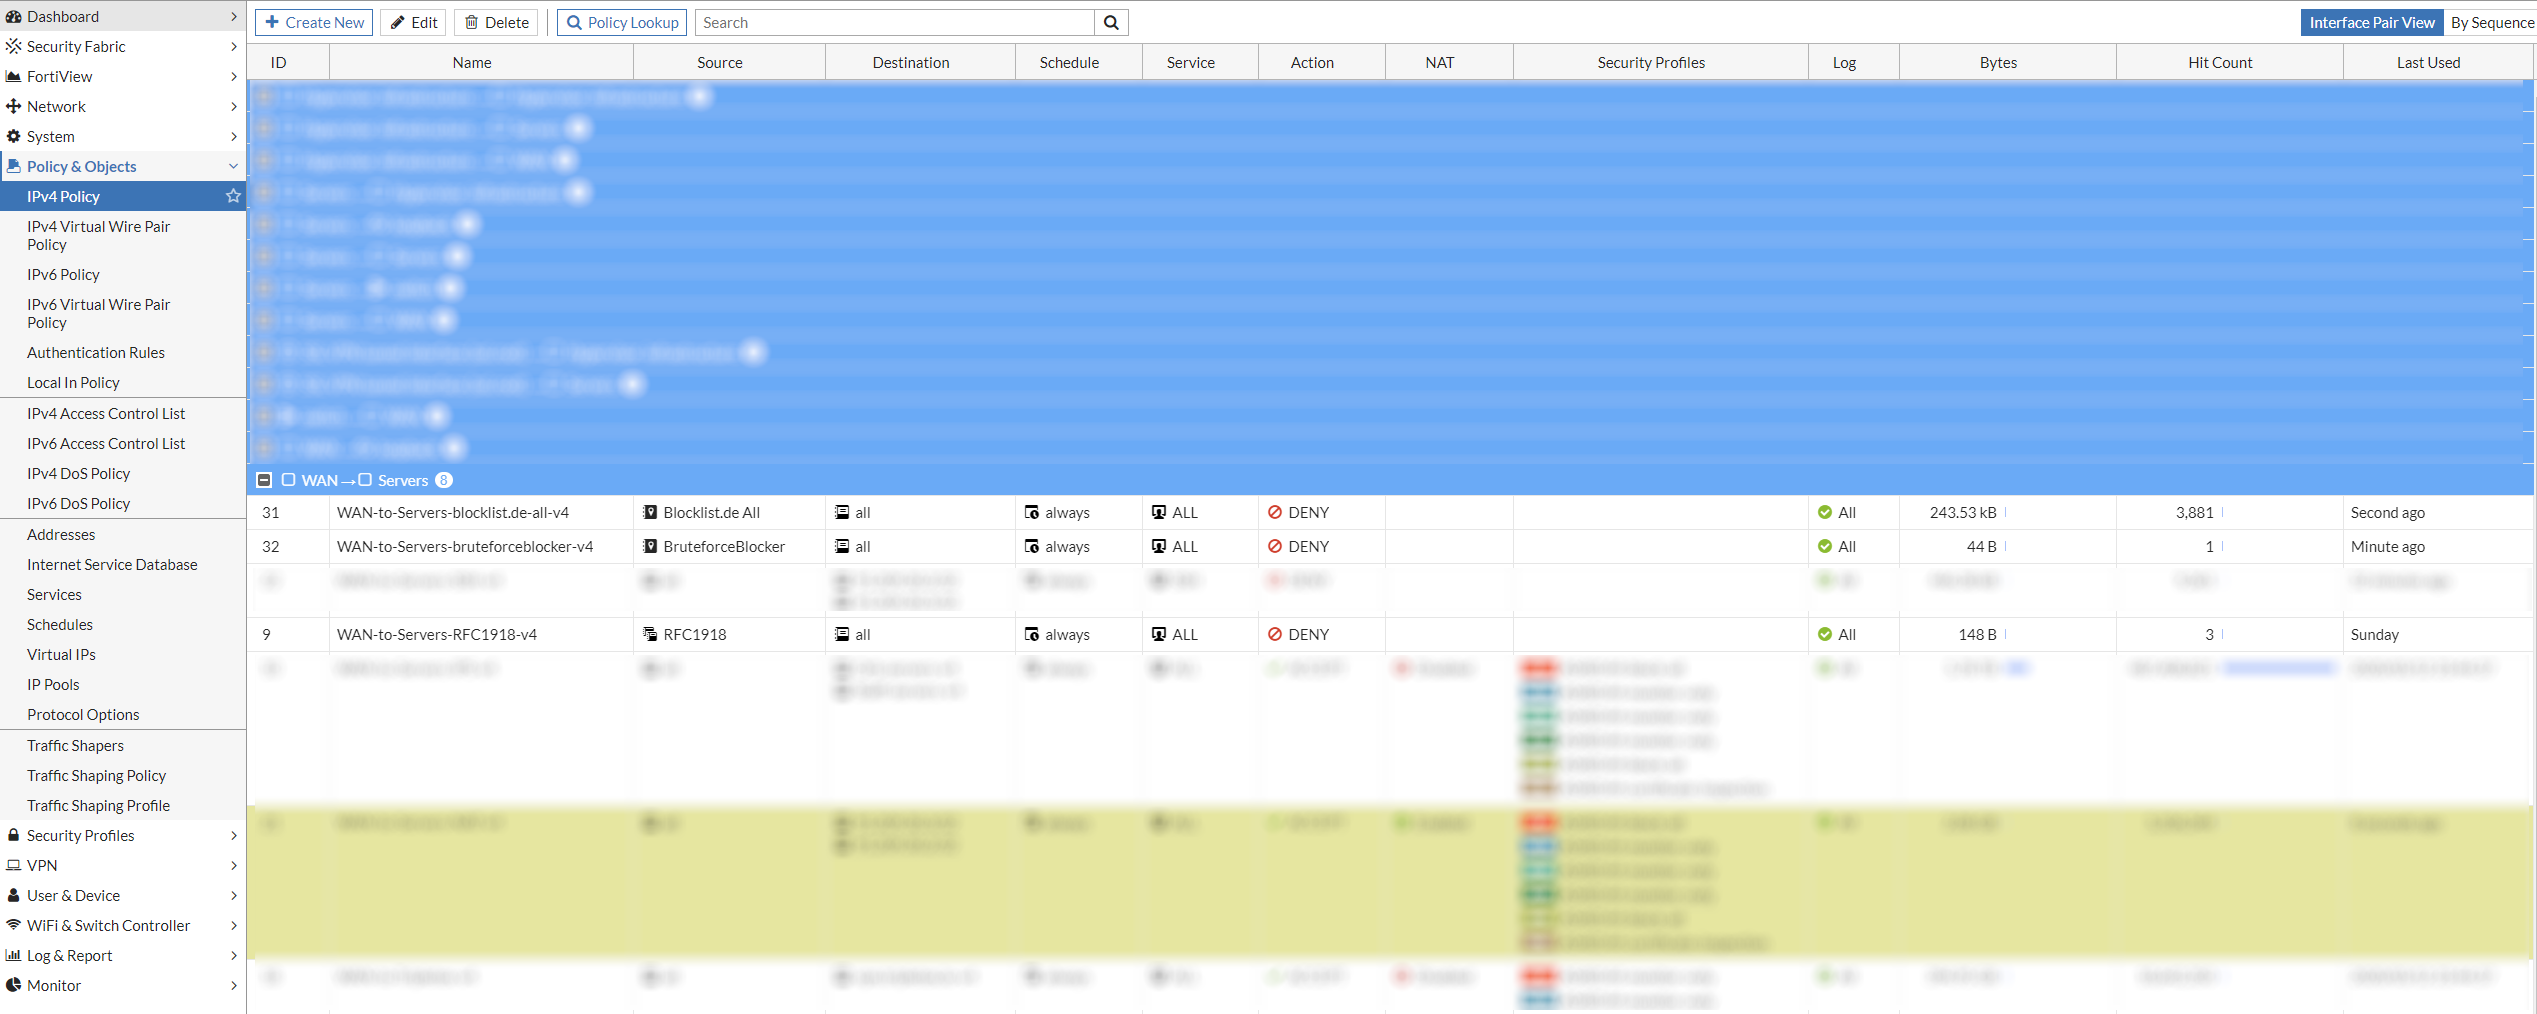Click the Edit button
2537x1014 pixels.
(x=413, y=23)
